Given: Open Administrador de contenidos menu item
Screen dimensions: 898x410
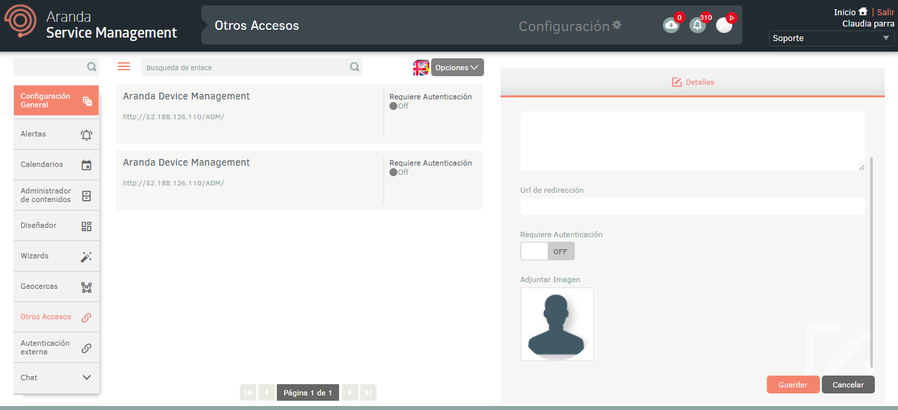Looking at the screenshot, I should 56,195.
